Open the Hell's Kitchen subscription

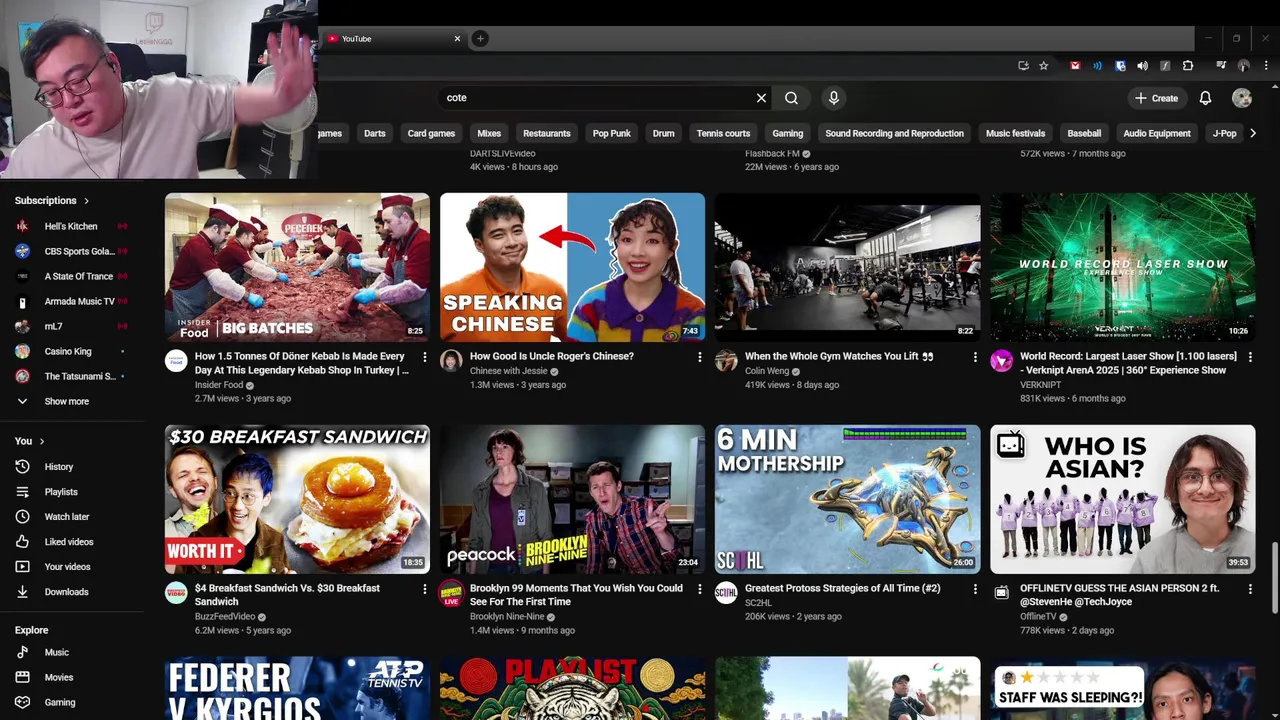tap(72, 226)
